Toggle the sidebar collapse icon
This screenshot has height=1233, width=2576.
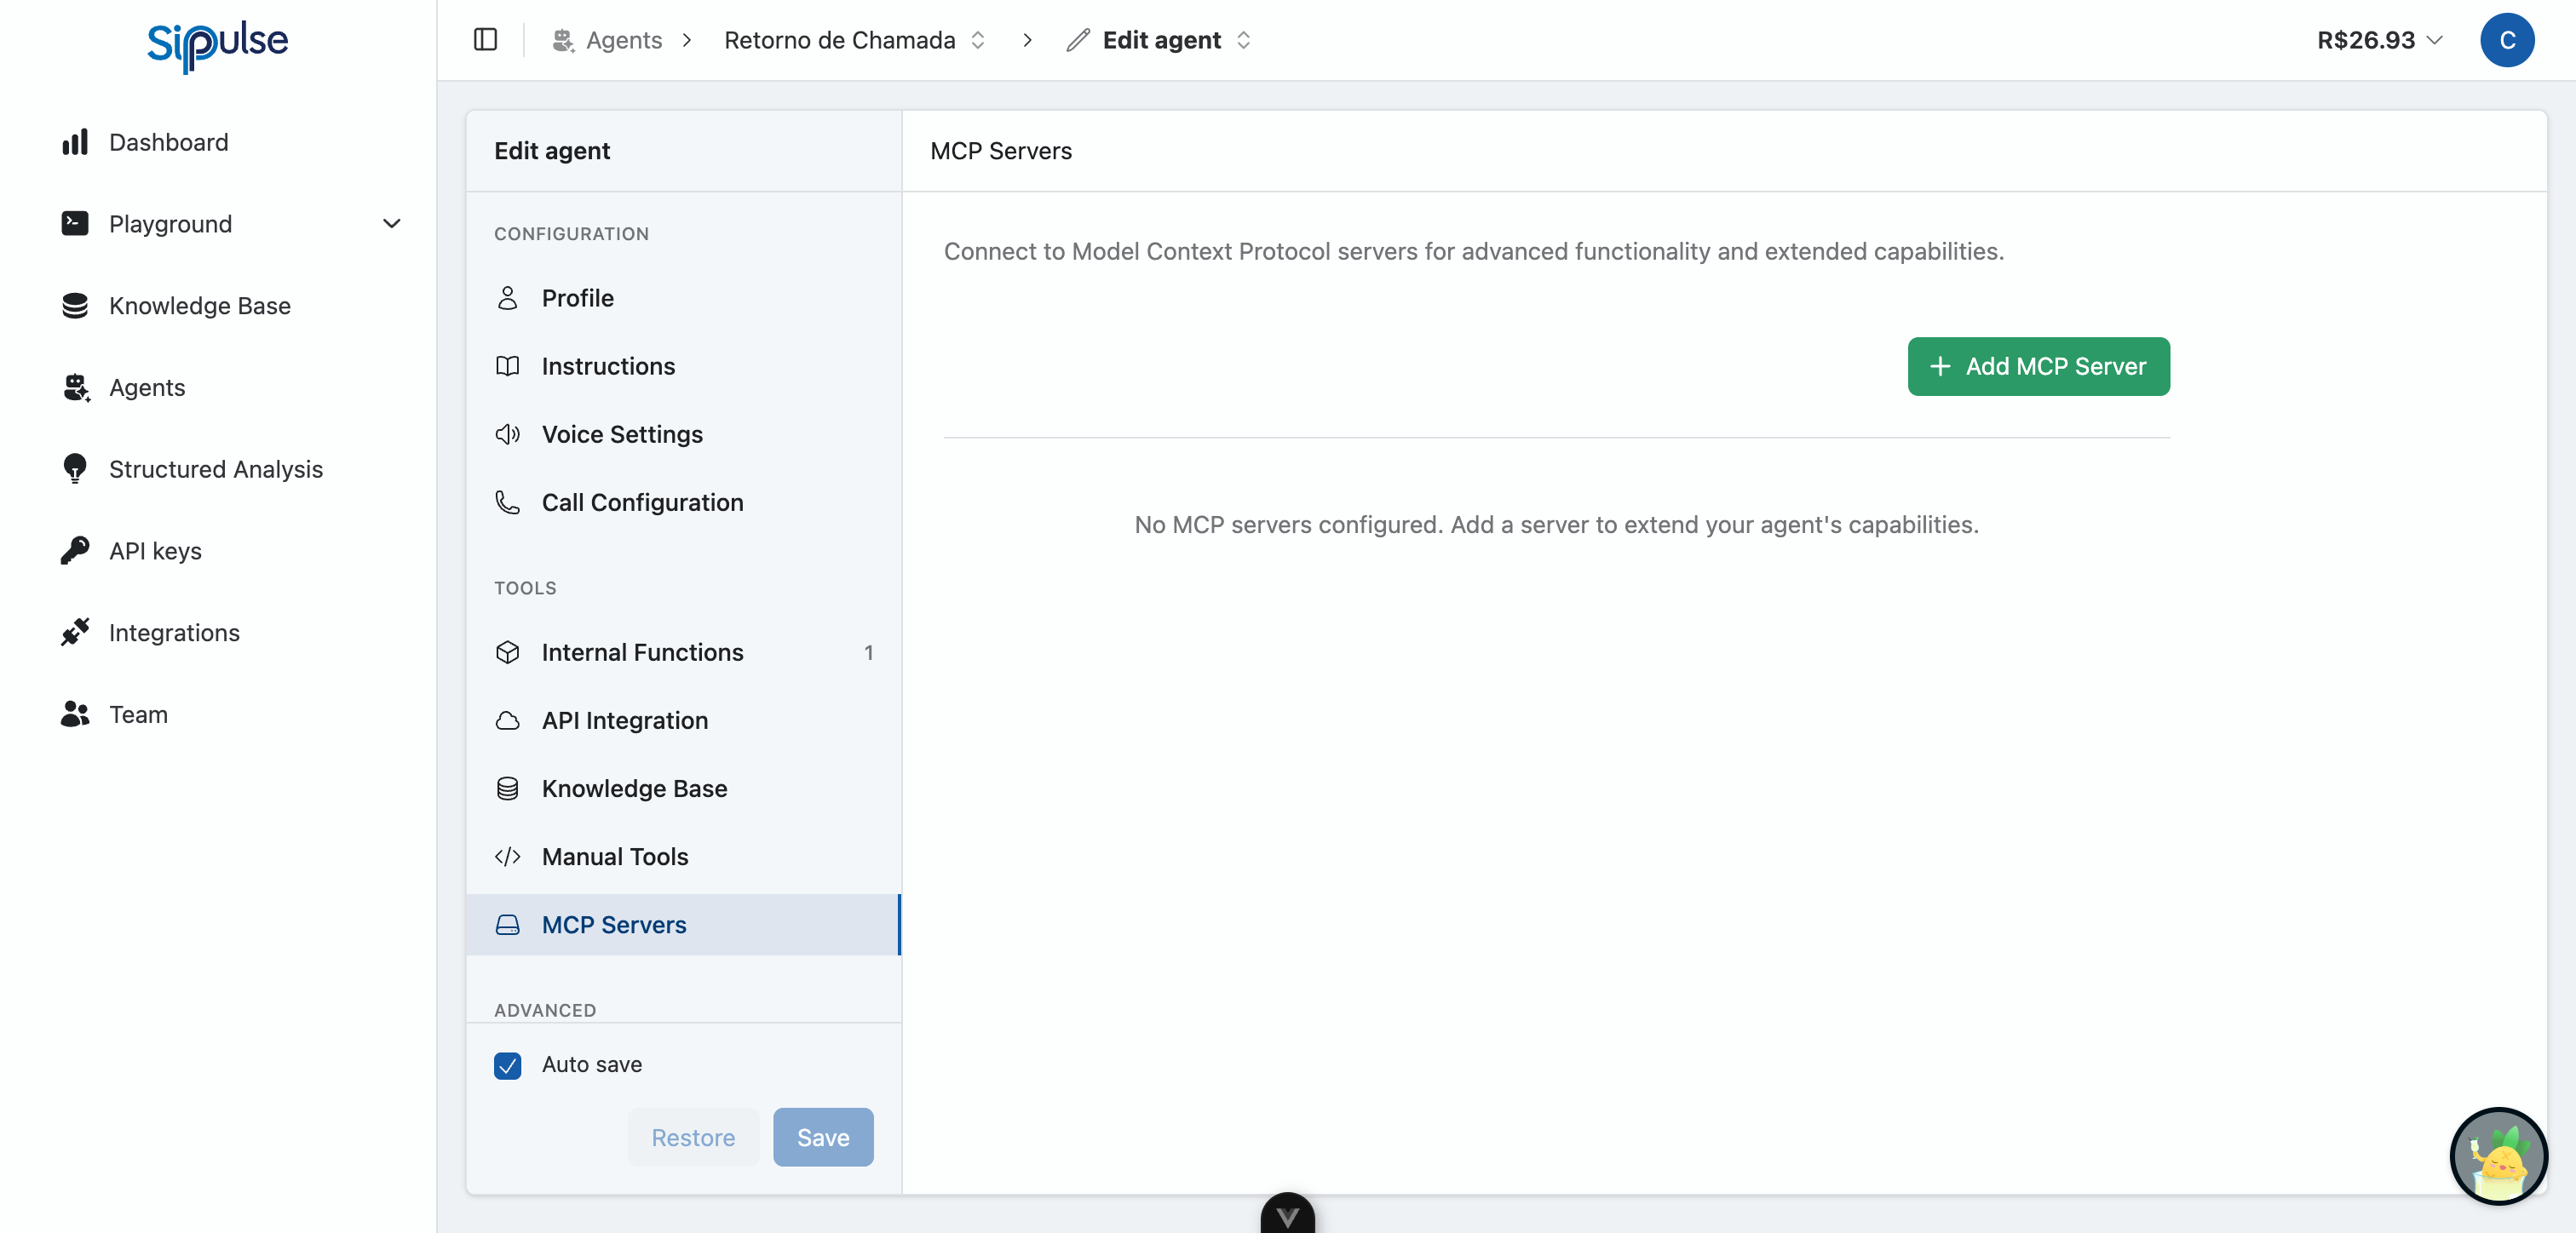pyautogui.click(x=486, y=40)
